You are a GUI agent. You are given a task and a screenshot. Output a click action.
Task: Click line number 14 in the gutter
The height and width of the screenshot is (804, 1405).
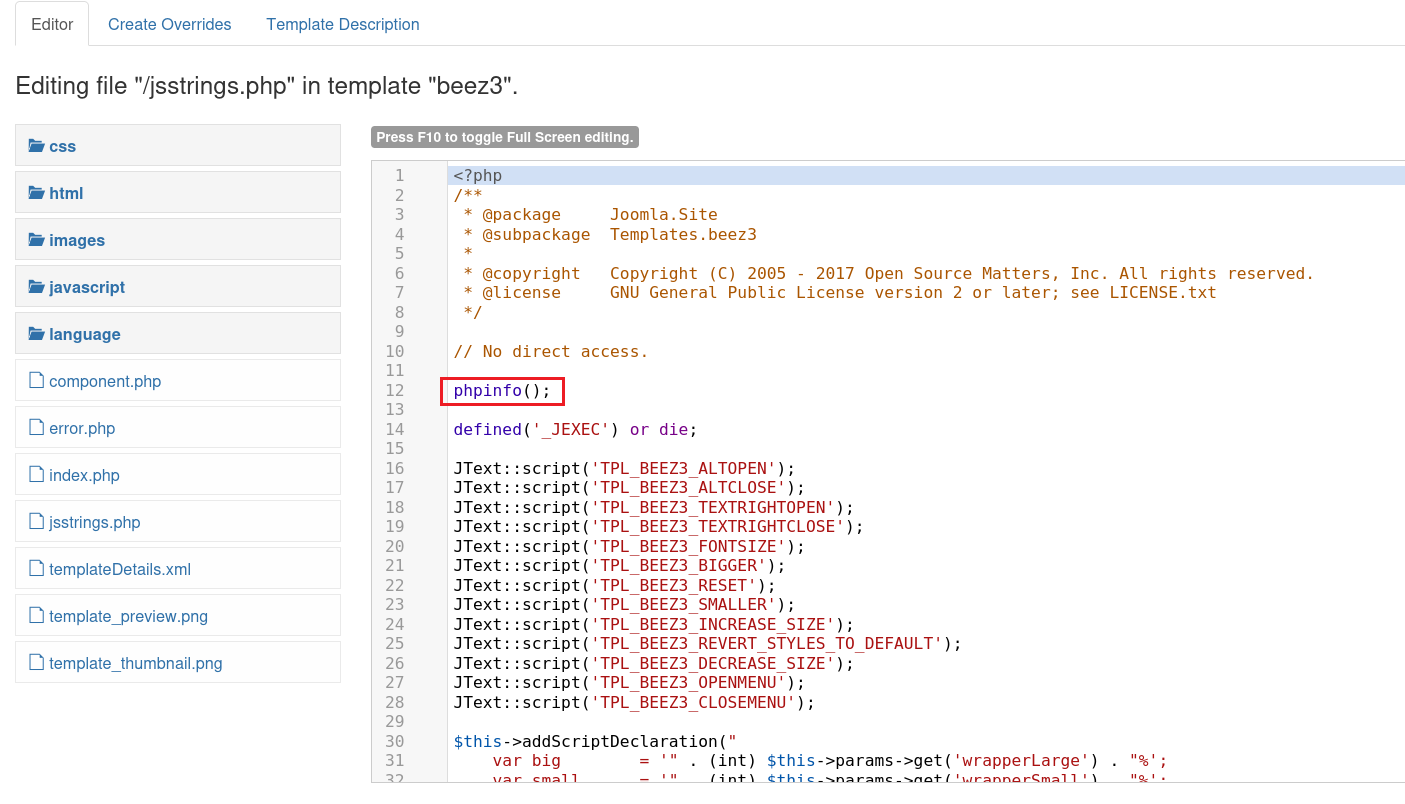point(394,430)
